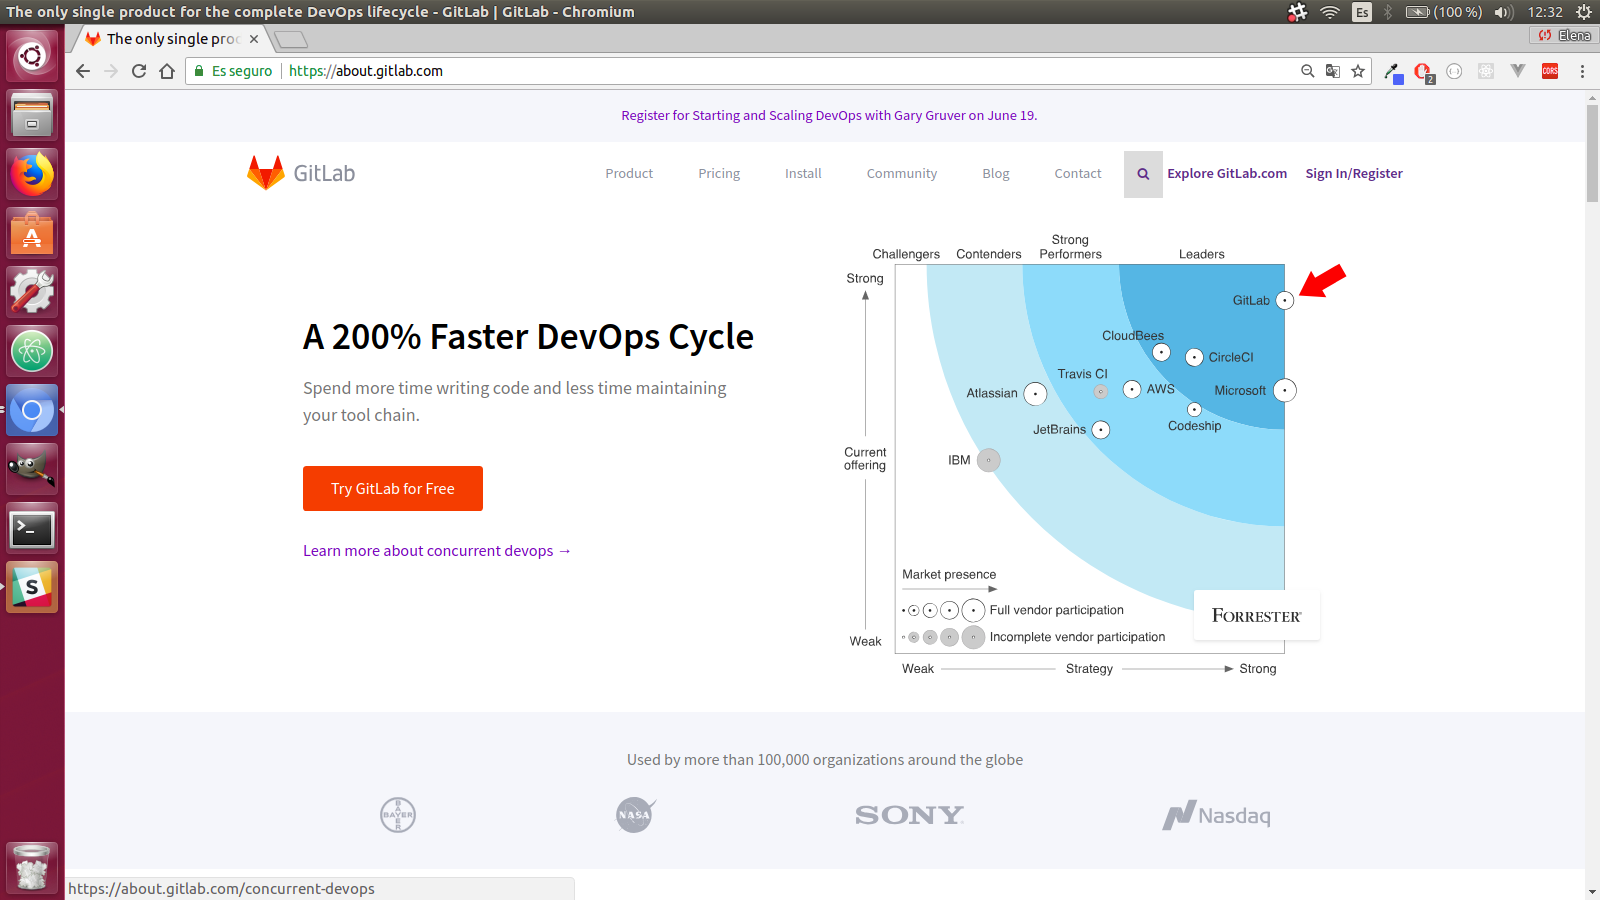Viewport: 1600px width, 900px height.
Task: Click the Bluetooth indicator in top panel
Action: point(1388,12)
